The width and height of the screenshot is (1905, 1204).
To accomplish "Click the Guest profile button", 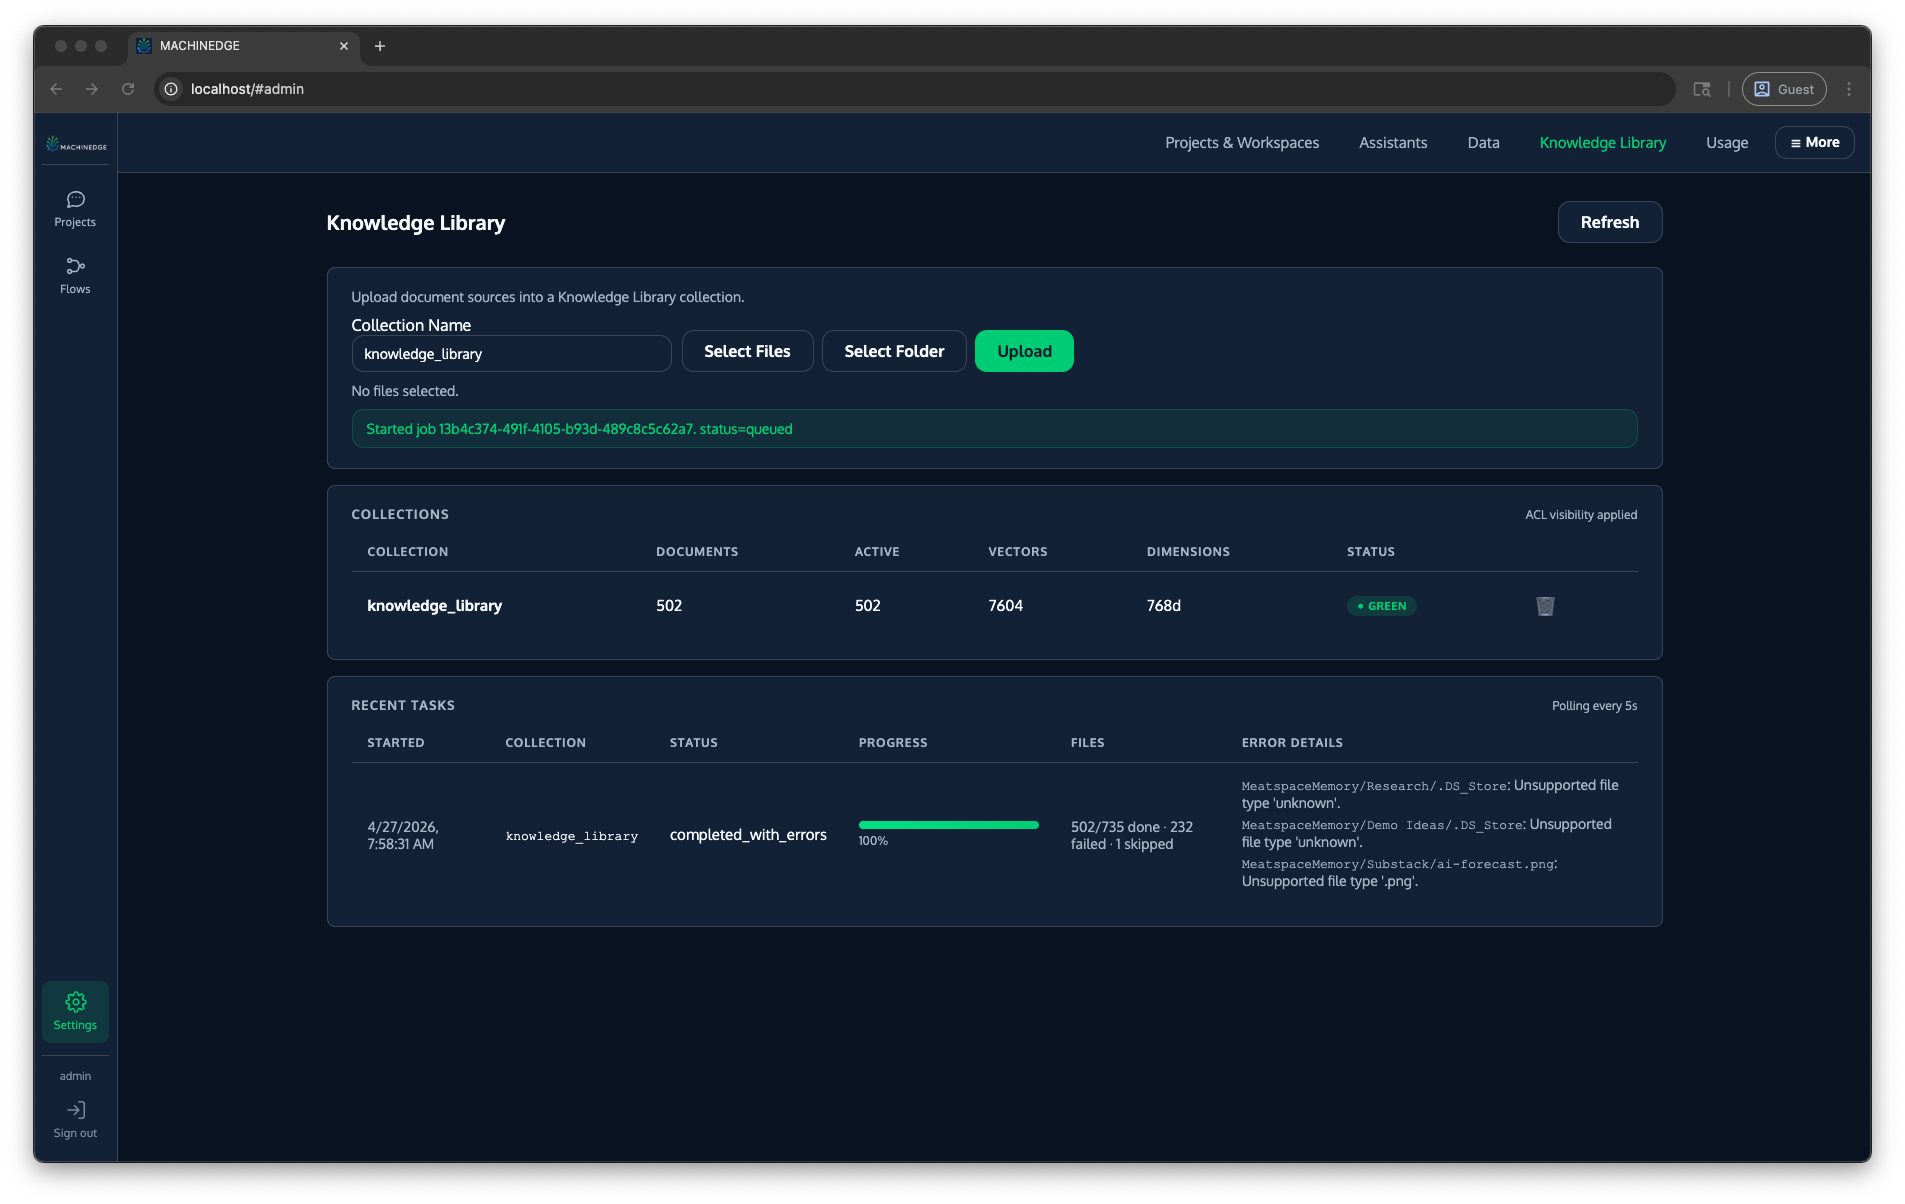I will (x=1784, y=89).
